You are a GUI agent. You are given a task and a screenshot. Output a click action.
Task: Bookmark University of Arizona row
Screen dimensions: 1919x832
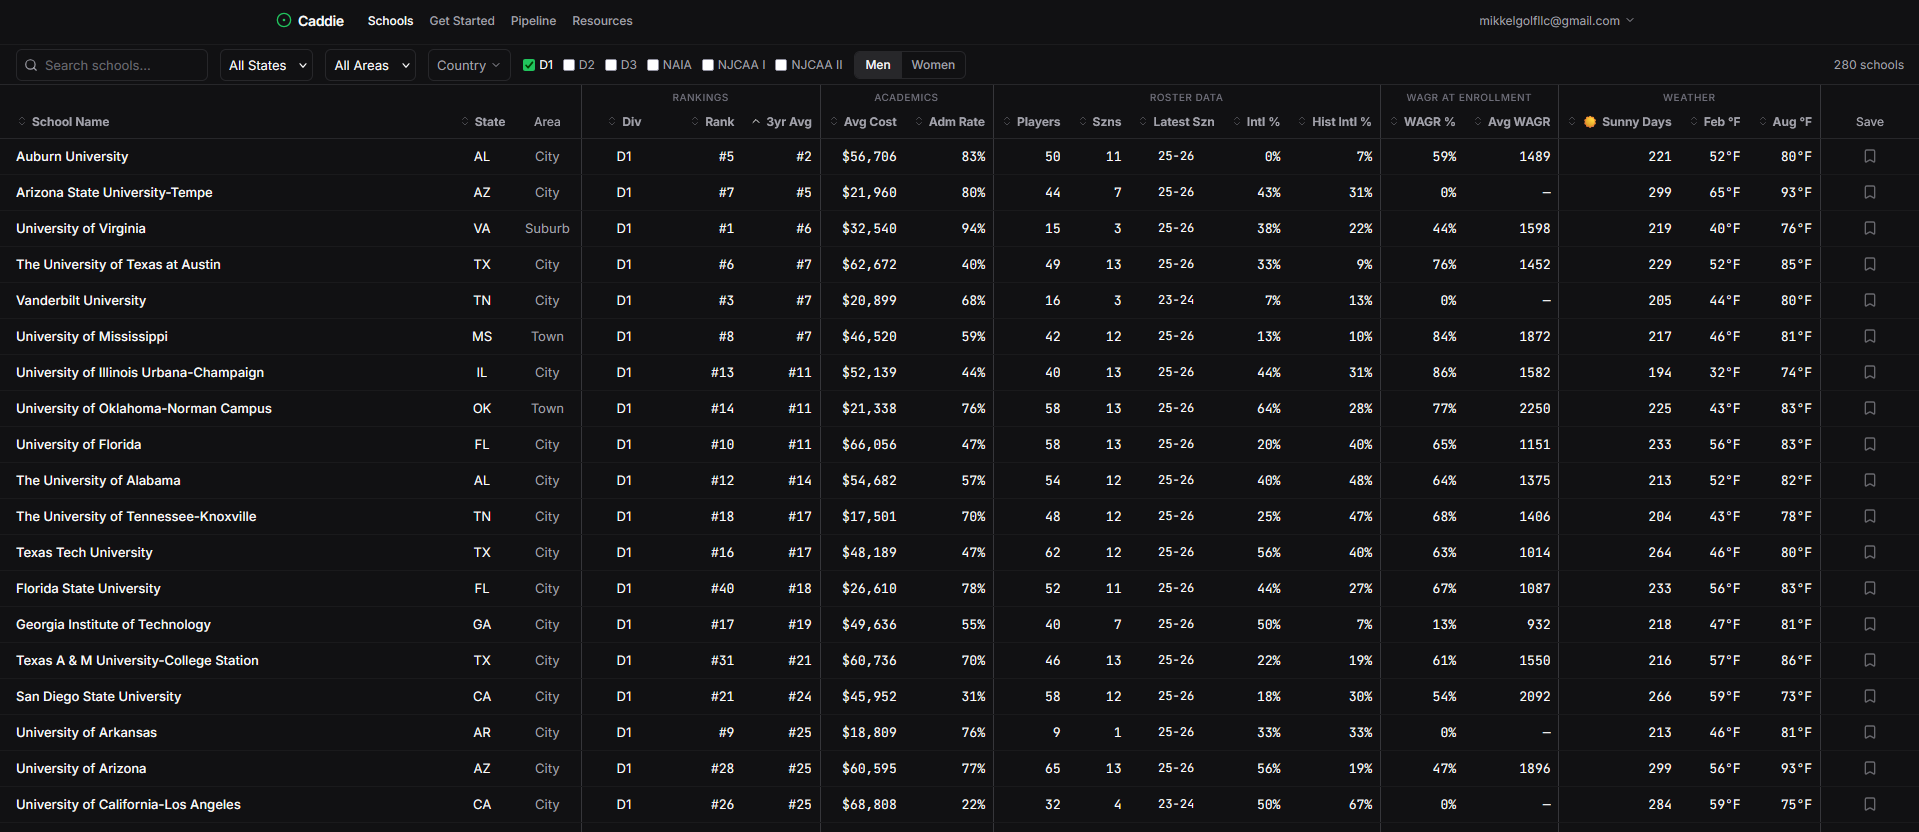tap(1869, 769)
